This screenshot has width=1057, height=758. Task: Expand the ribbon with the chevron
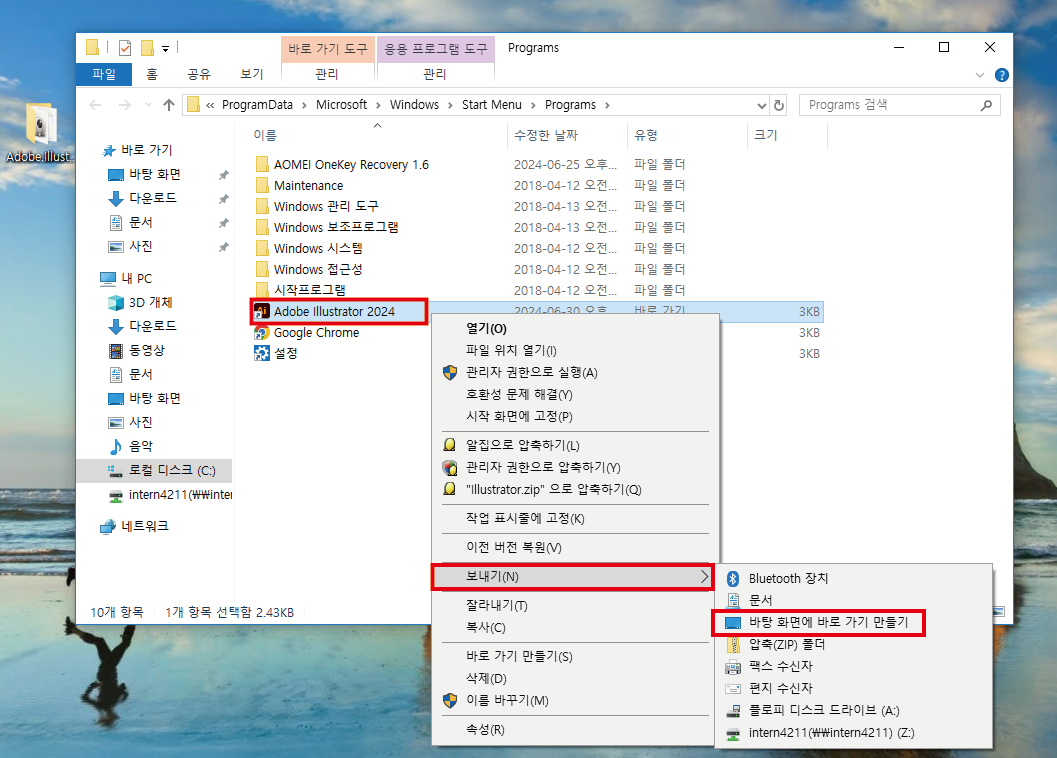pos(979,76)
